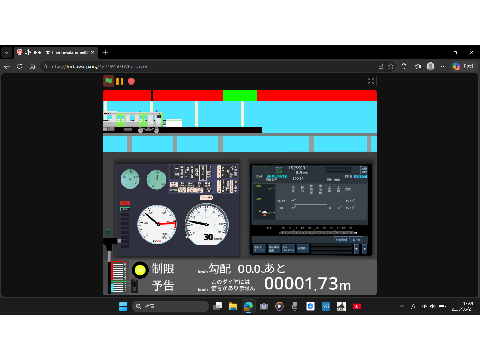
Task: Click the 予告 label text
Action: click(163, 286)
